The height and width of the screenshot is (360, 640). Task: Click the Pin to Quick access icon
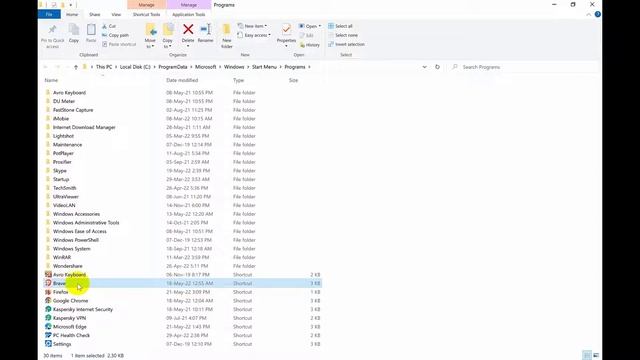[x=52, y=30]
